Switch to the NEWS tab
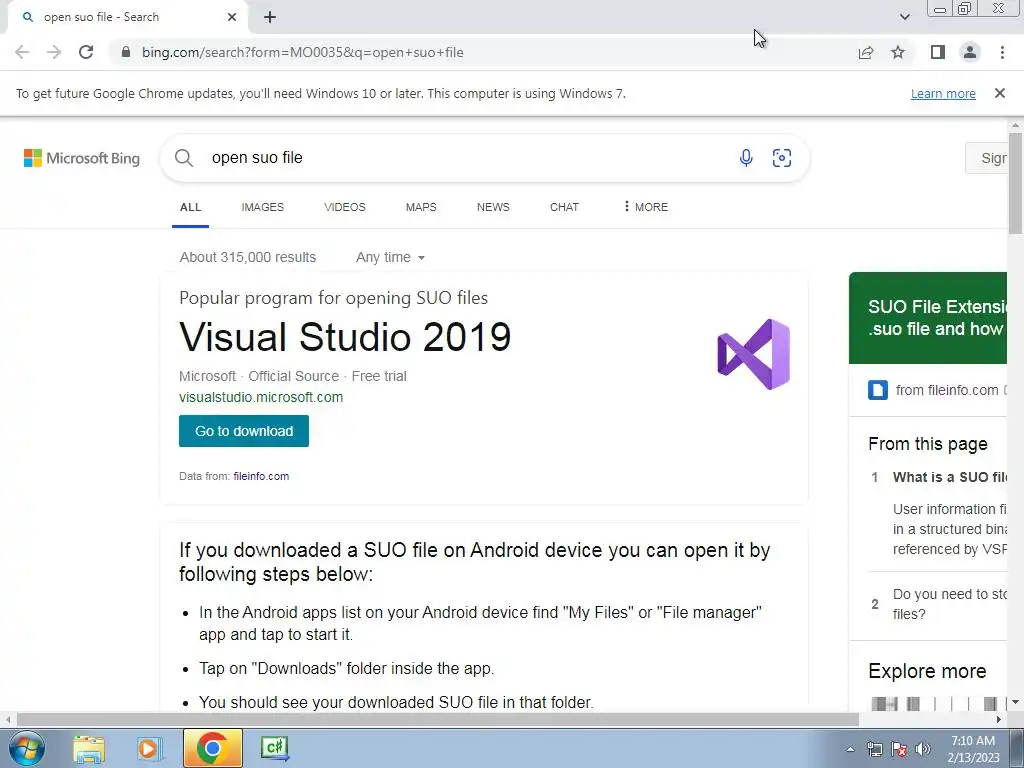 click(x=493, y=207)
